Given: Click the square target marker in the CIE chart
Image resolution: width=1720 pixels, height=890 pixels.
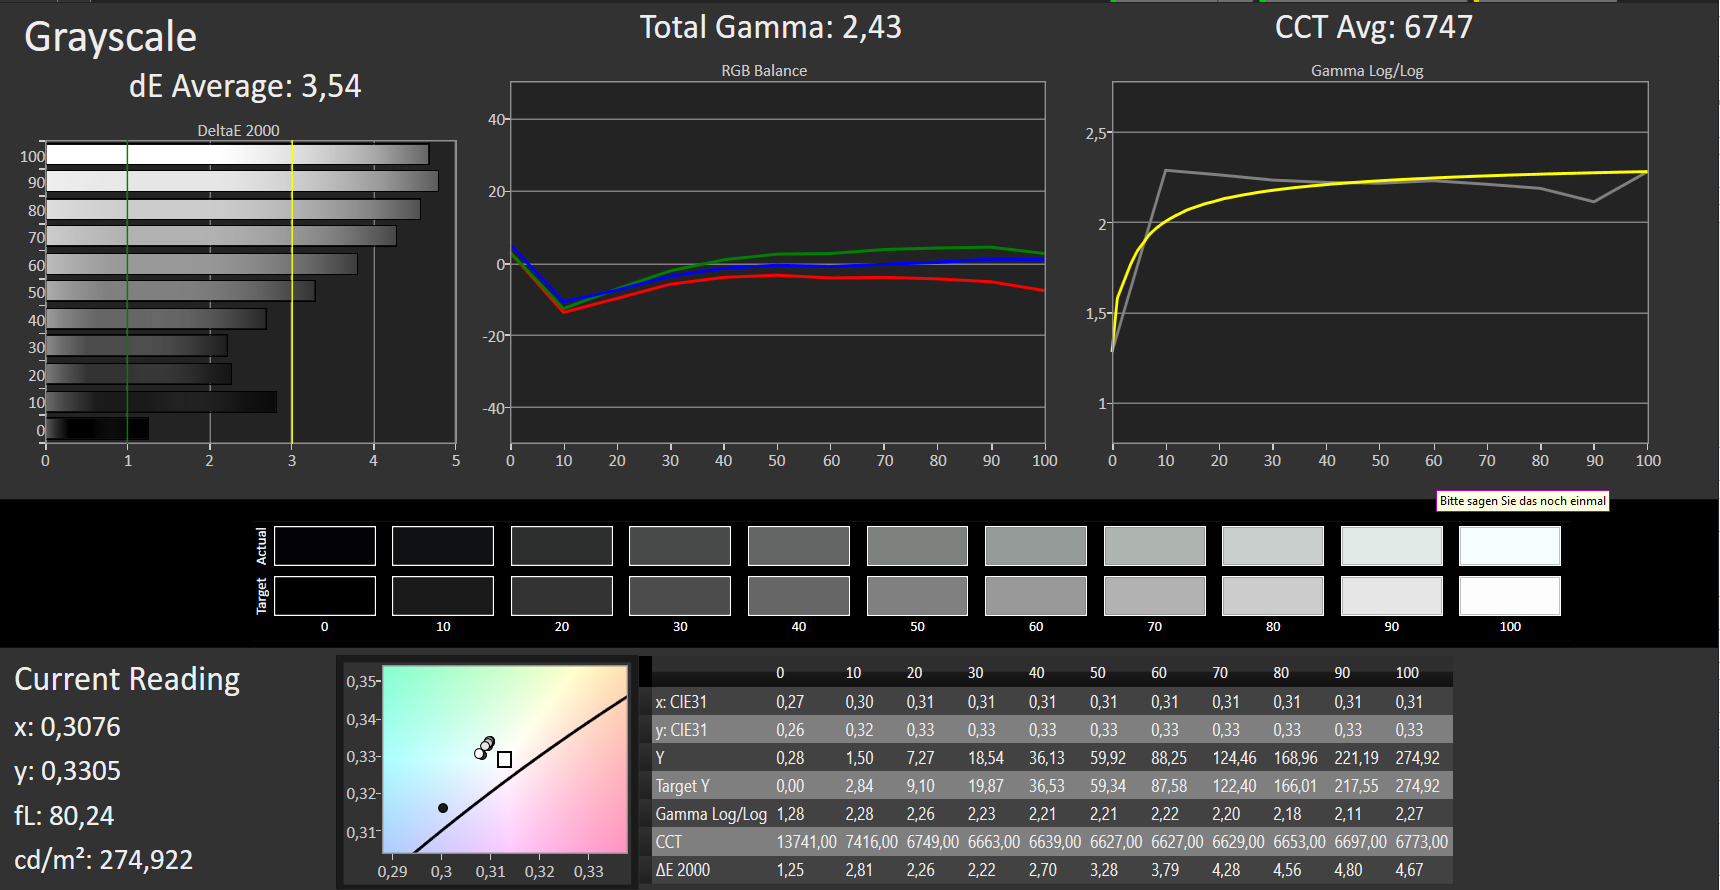Looking at the screenshot, I should coord(505,760).
